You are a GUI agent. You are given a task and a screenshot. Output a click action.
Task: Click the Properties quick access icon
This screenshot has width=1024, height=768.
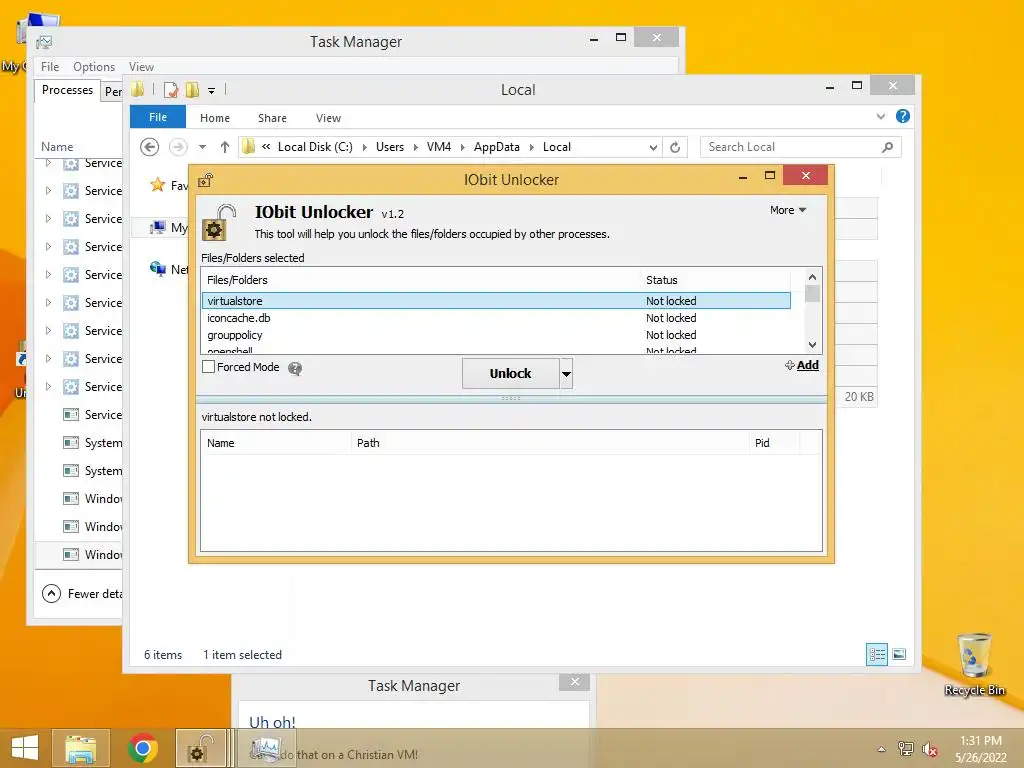point(171,90)
